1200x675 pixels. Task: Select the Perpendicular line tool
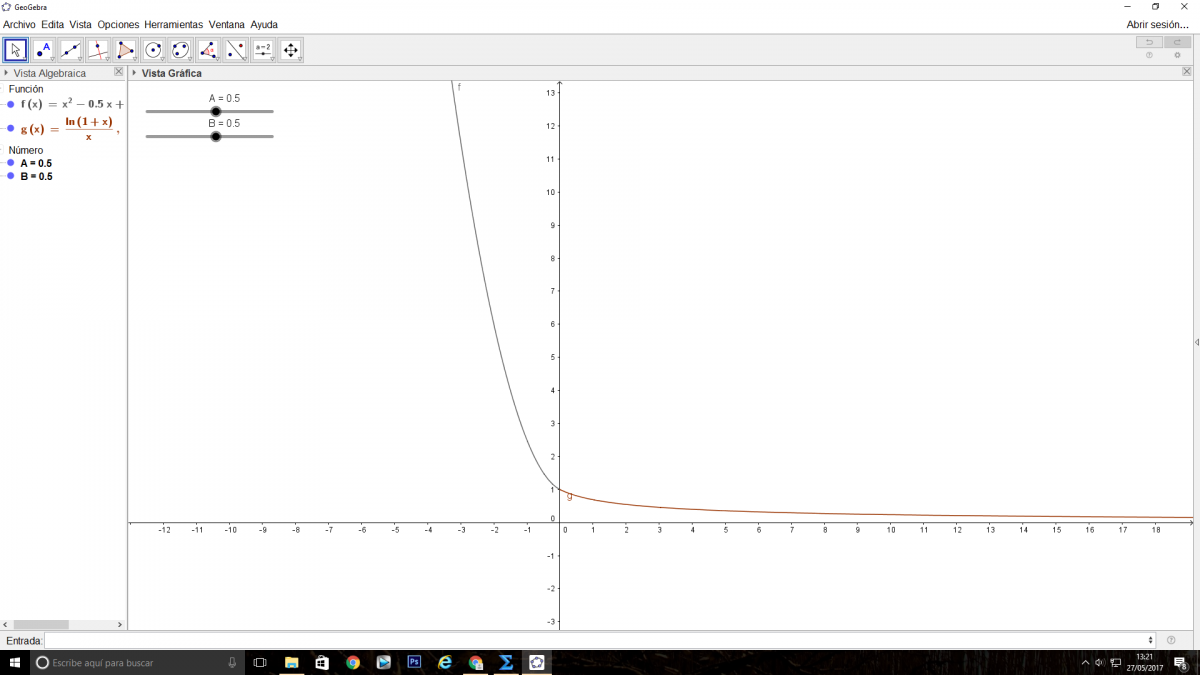click(x=98, y=50)
